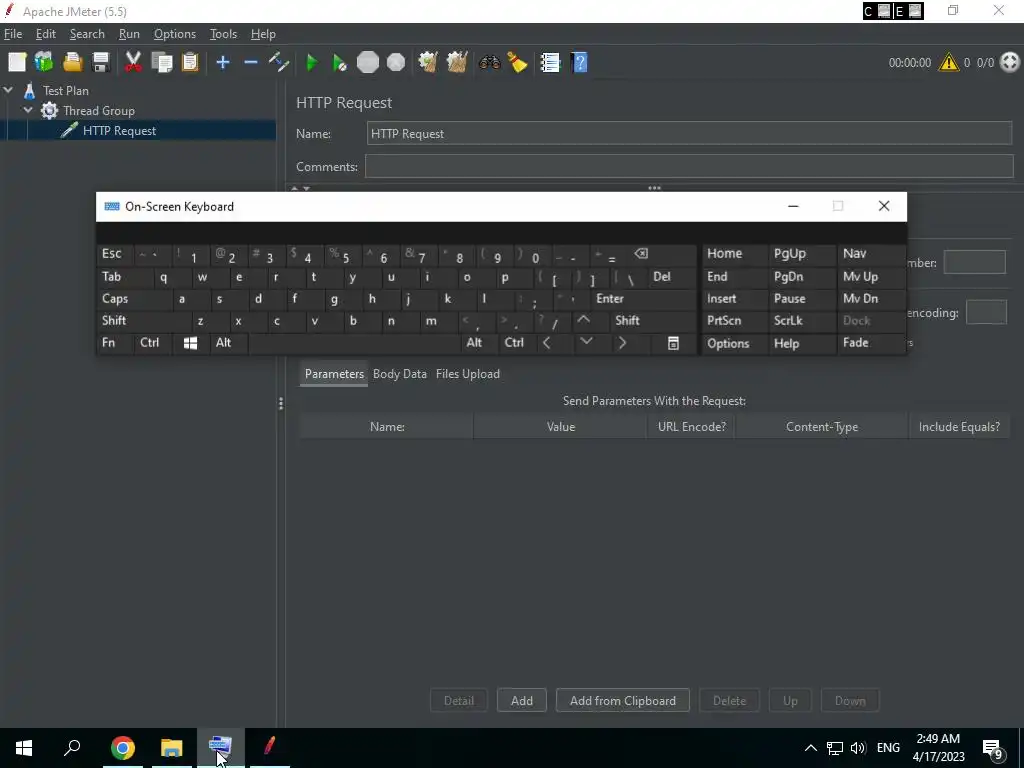Click the port number input field
The height and width of the screenshot is (768, 1024).
coord(974,263)
